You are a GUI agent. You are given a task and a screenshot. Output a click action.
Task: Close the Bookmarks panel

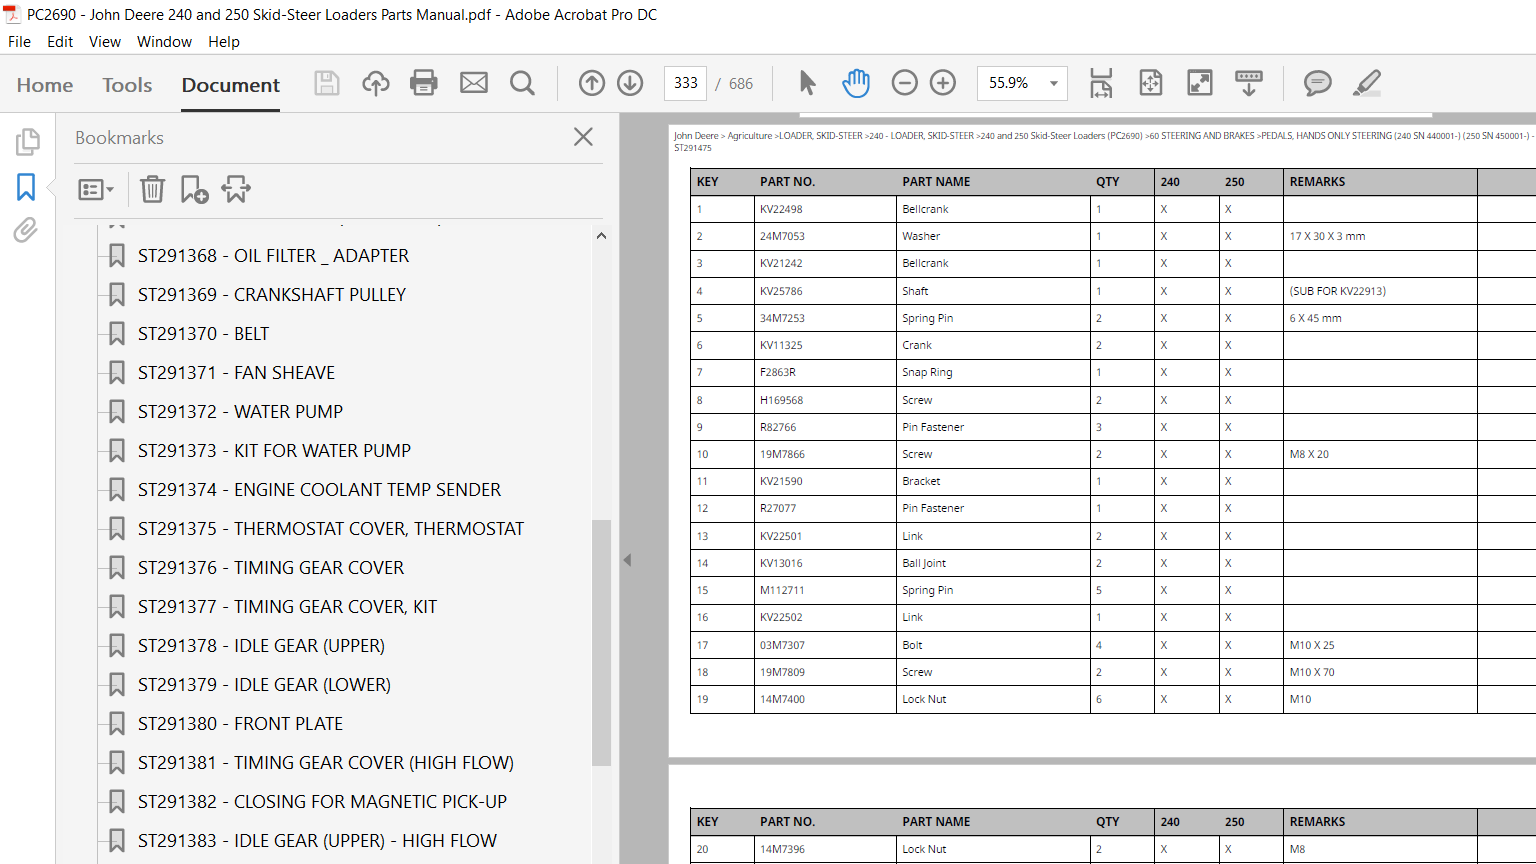[x=584, y=137]
